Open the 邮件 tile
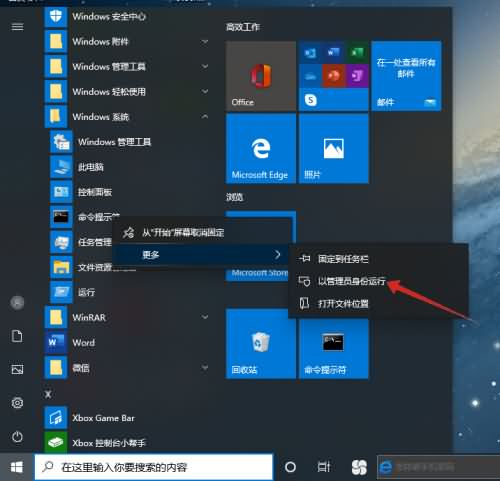Screen dimensions: 500x481 (406, 76)
